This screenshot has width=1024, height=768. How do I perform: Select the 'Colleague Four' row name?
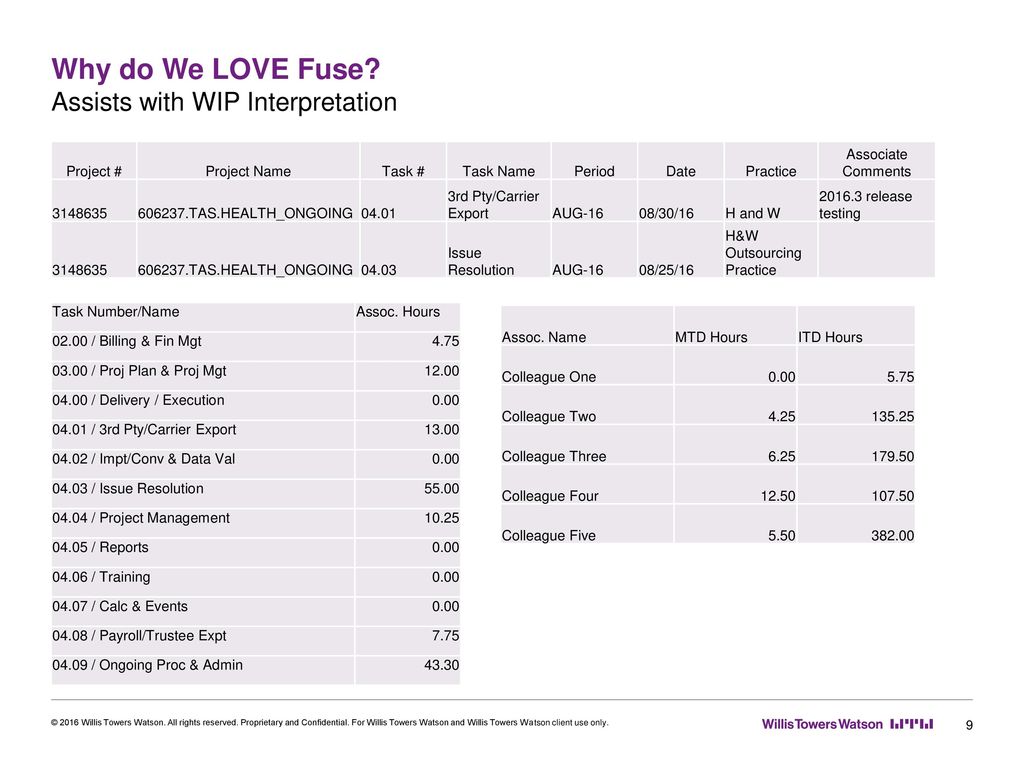pos(550,496)
